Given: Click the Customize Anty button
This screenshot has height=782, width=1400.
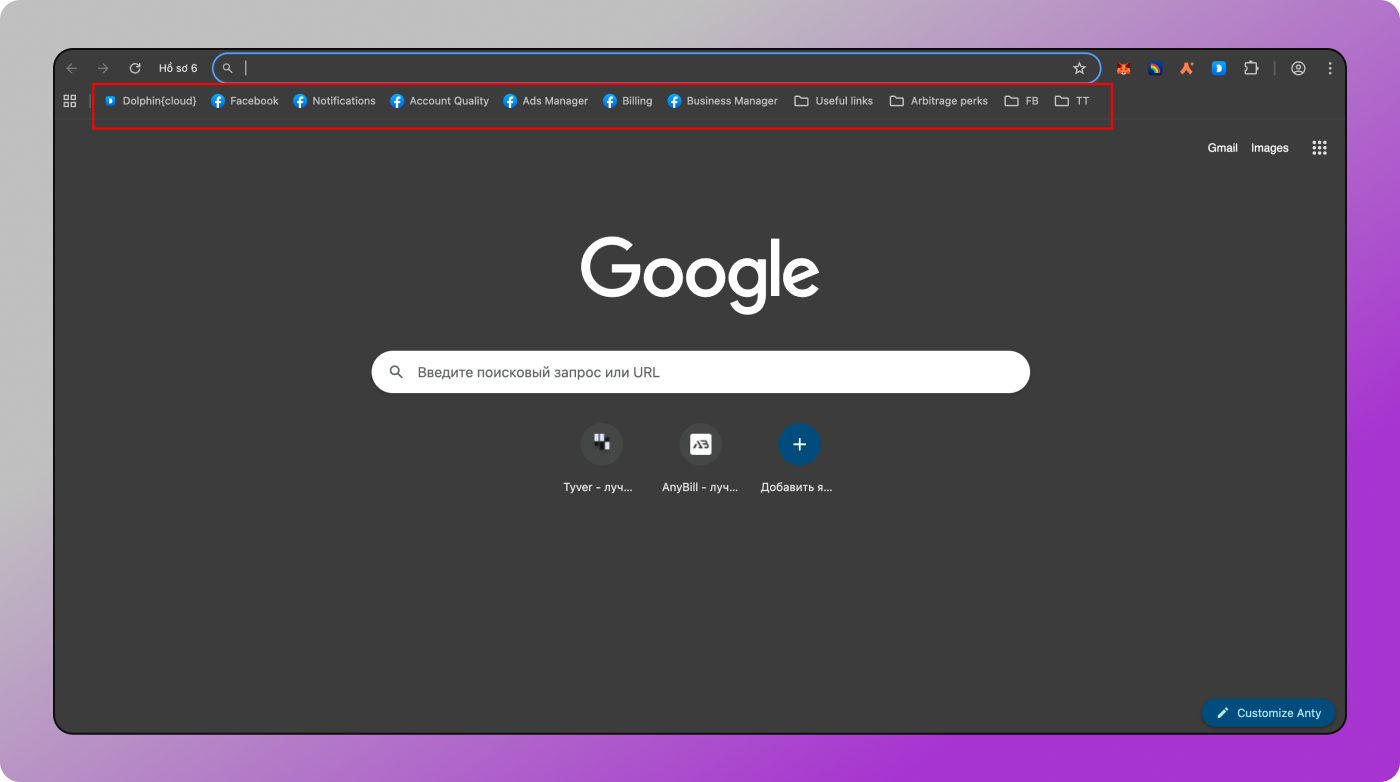Looking at the screenshot, I should (1268, 713).
